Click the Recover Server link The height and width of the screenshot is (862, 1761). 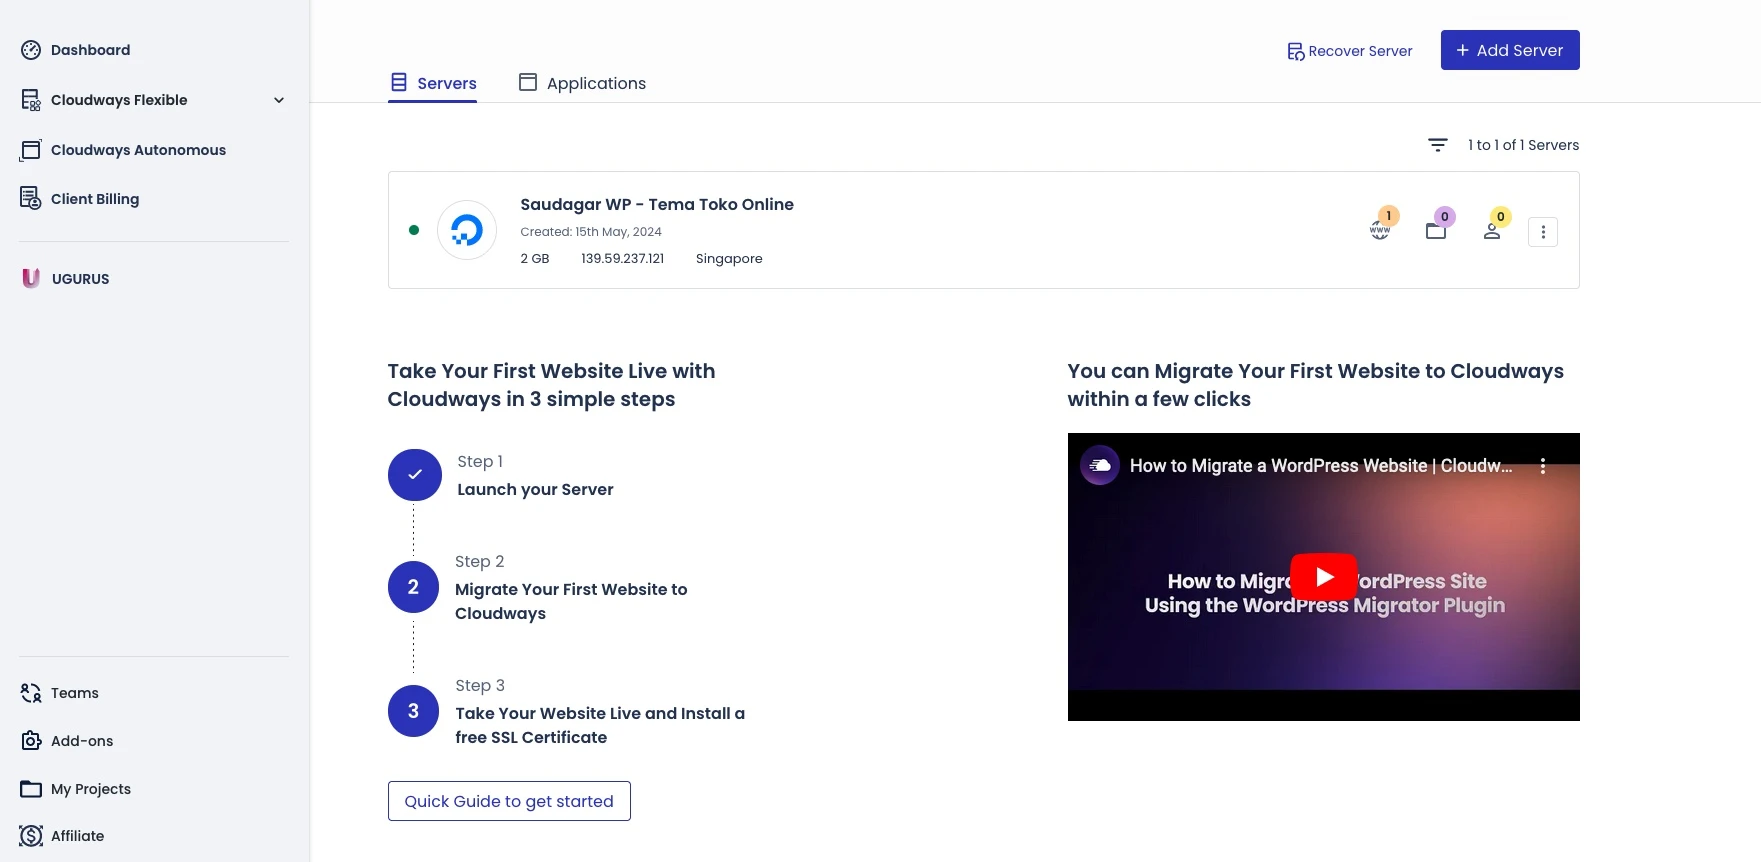1350,51
